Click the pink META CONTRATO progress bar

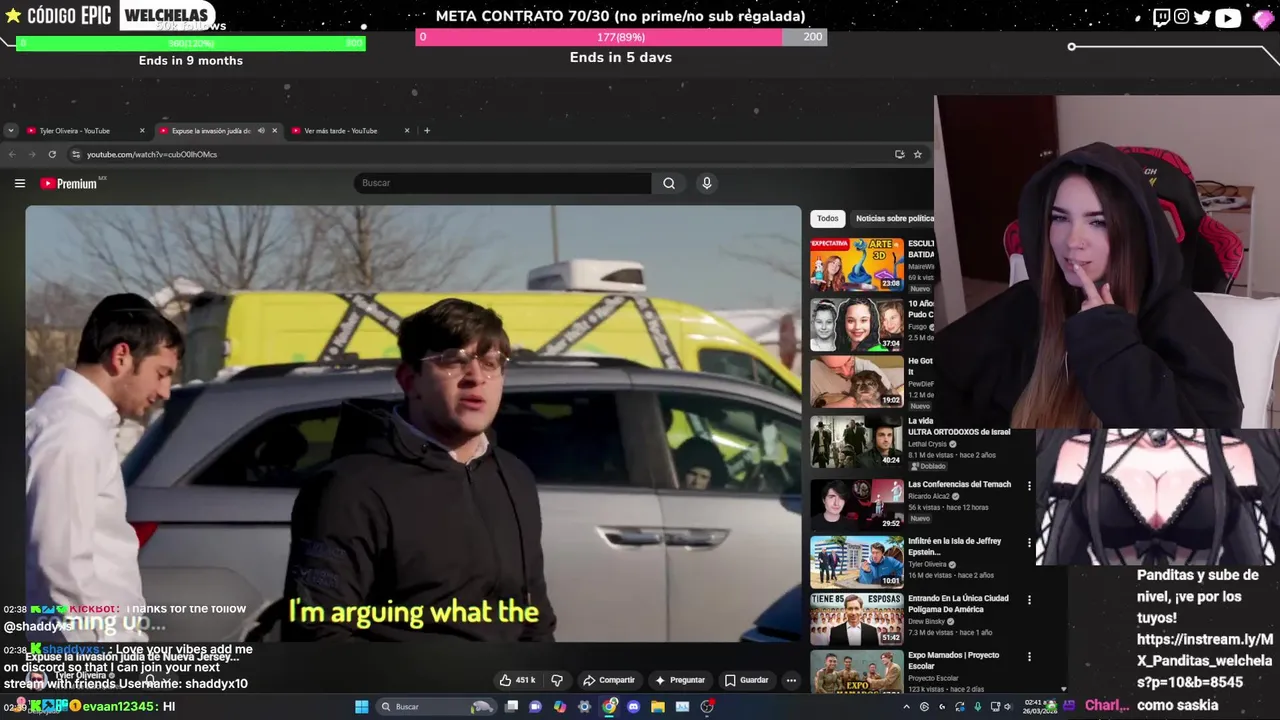(x=621, y=37)
